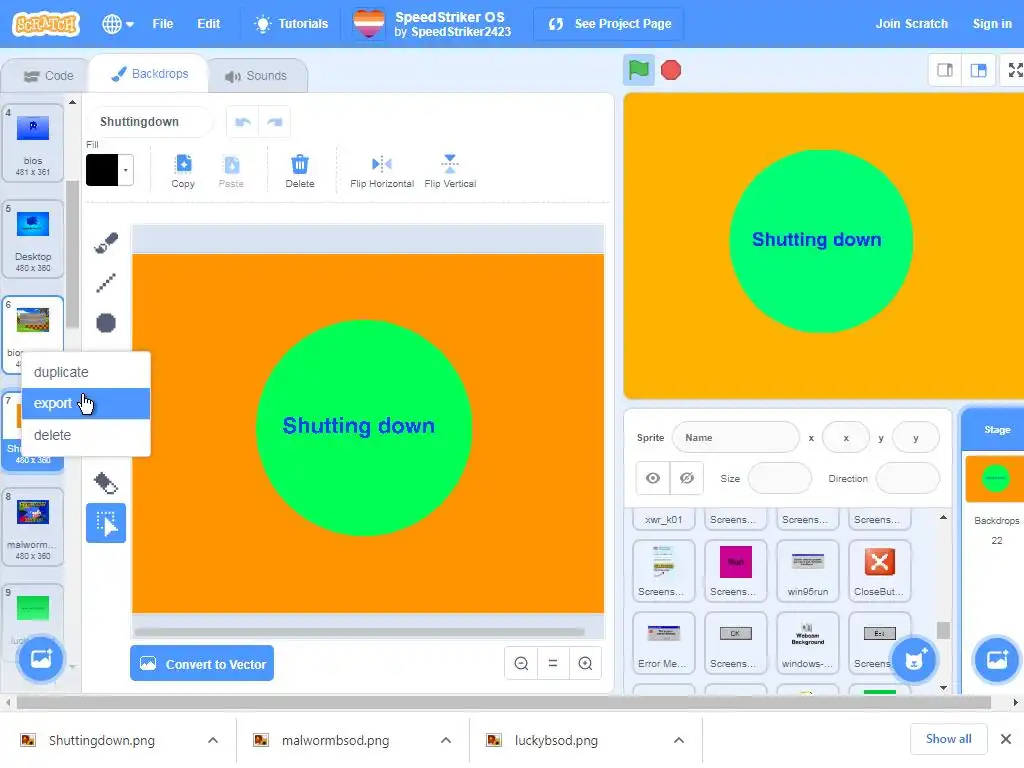Select the Eraser tool
The width and height of the screenshot is (1024, 768).
(106, 483)
